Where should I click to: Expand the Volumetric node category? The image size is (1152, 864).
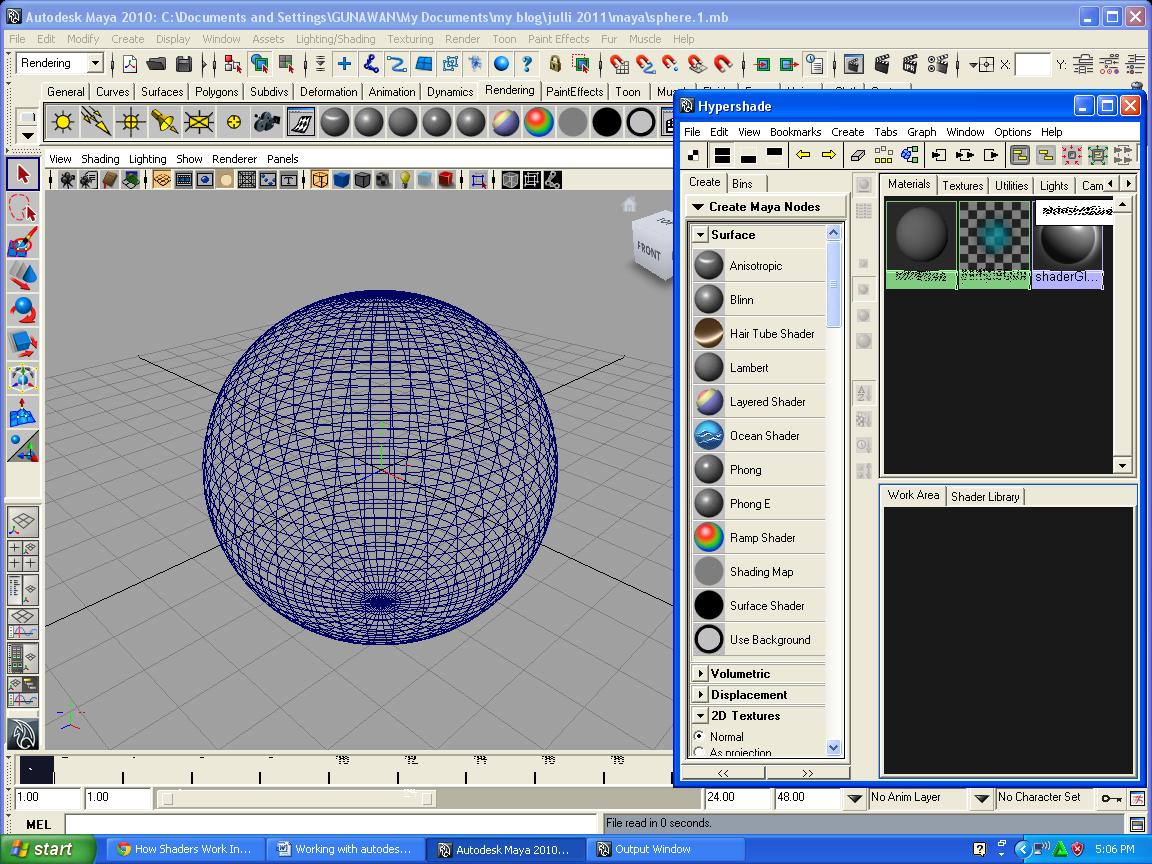700,673
